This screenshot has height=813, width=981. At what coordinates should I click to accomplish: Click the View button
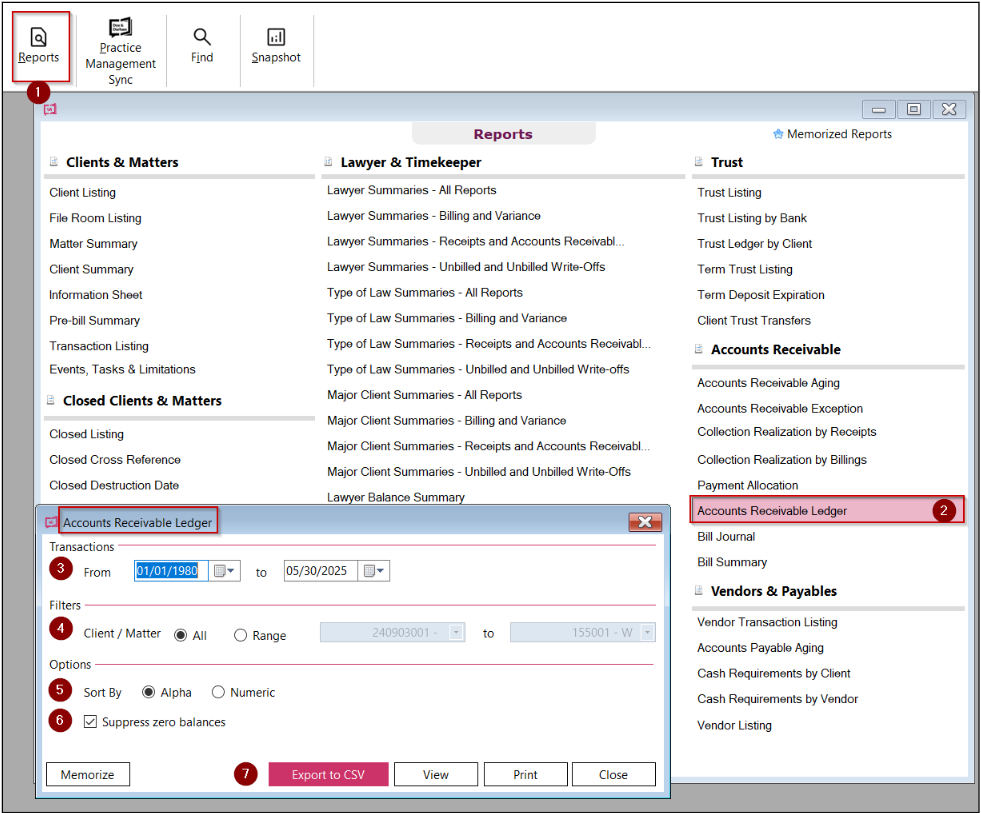click(x=435, y=774)
